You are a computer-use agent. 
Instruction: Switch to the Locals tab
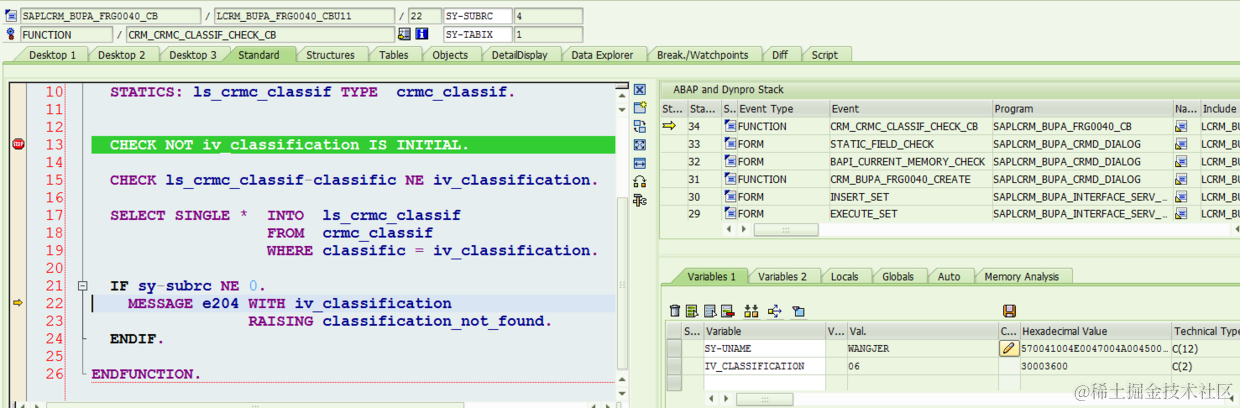[844, 276]
